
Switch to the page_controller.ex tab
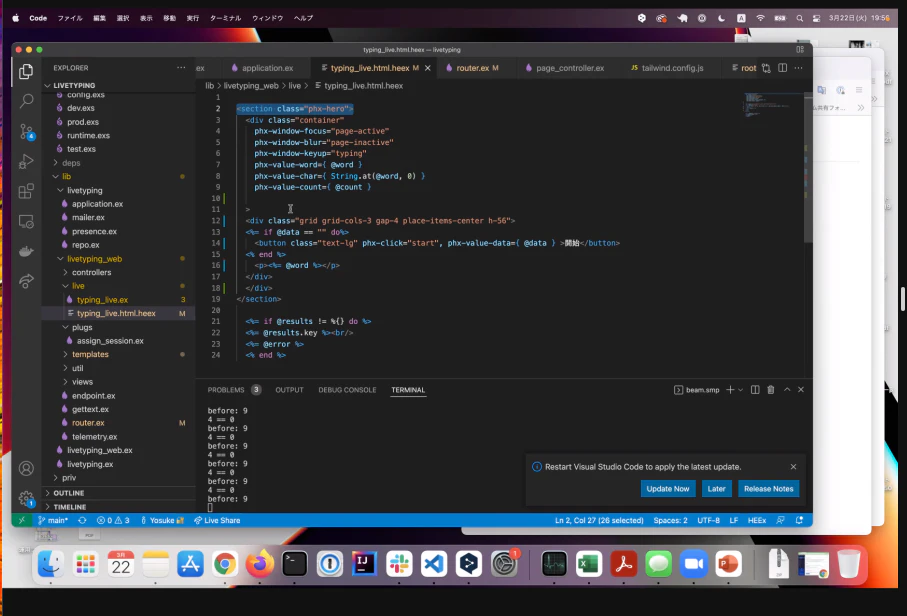[565, 68]
